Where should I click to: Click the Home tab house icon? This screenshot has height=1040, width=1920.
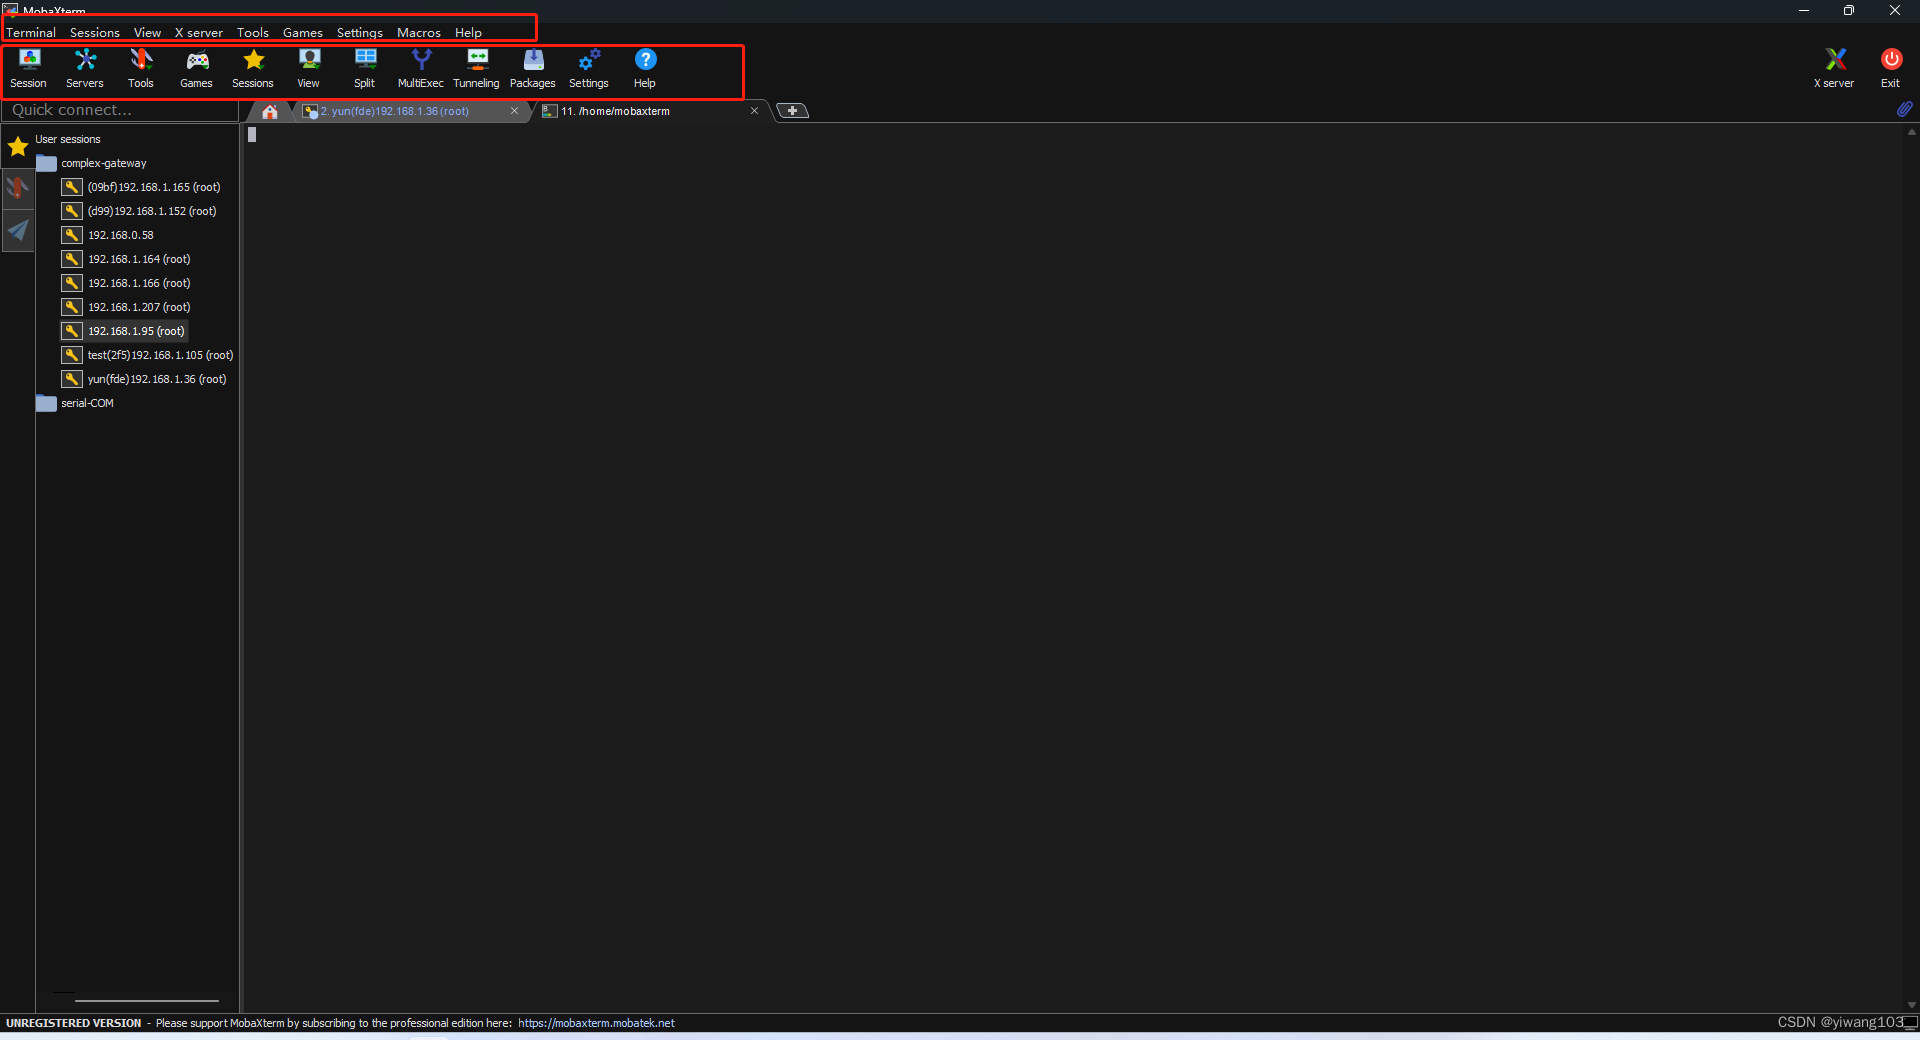click(270, 111)
